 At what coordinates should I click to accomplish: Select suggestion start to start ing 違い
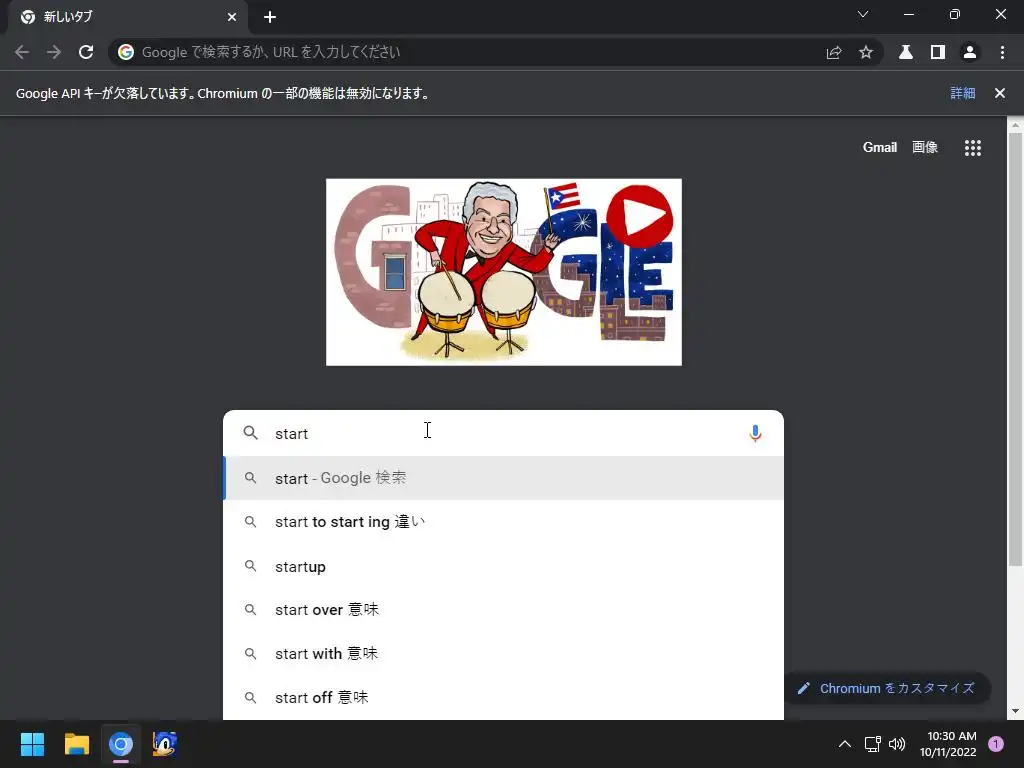click(503, 522)
